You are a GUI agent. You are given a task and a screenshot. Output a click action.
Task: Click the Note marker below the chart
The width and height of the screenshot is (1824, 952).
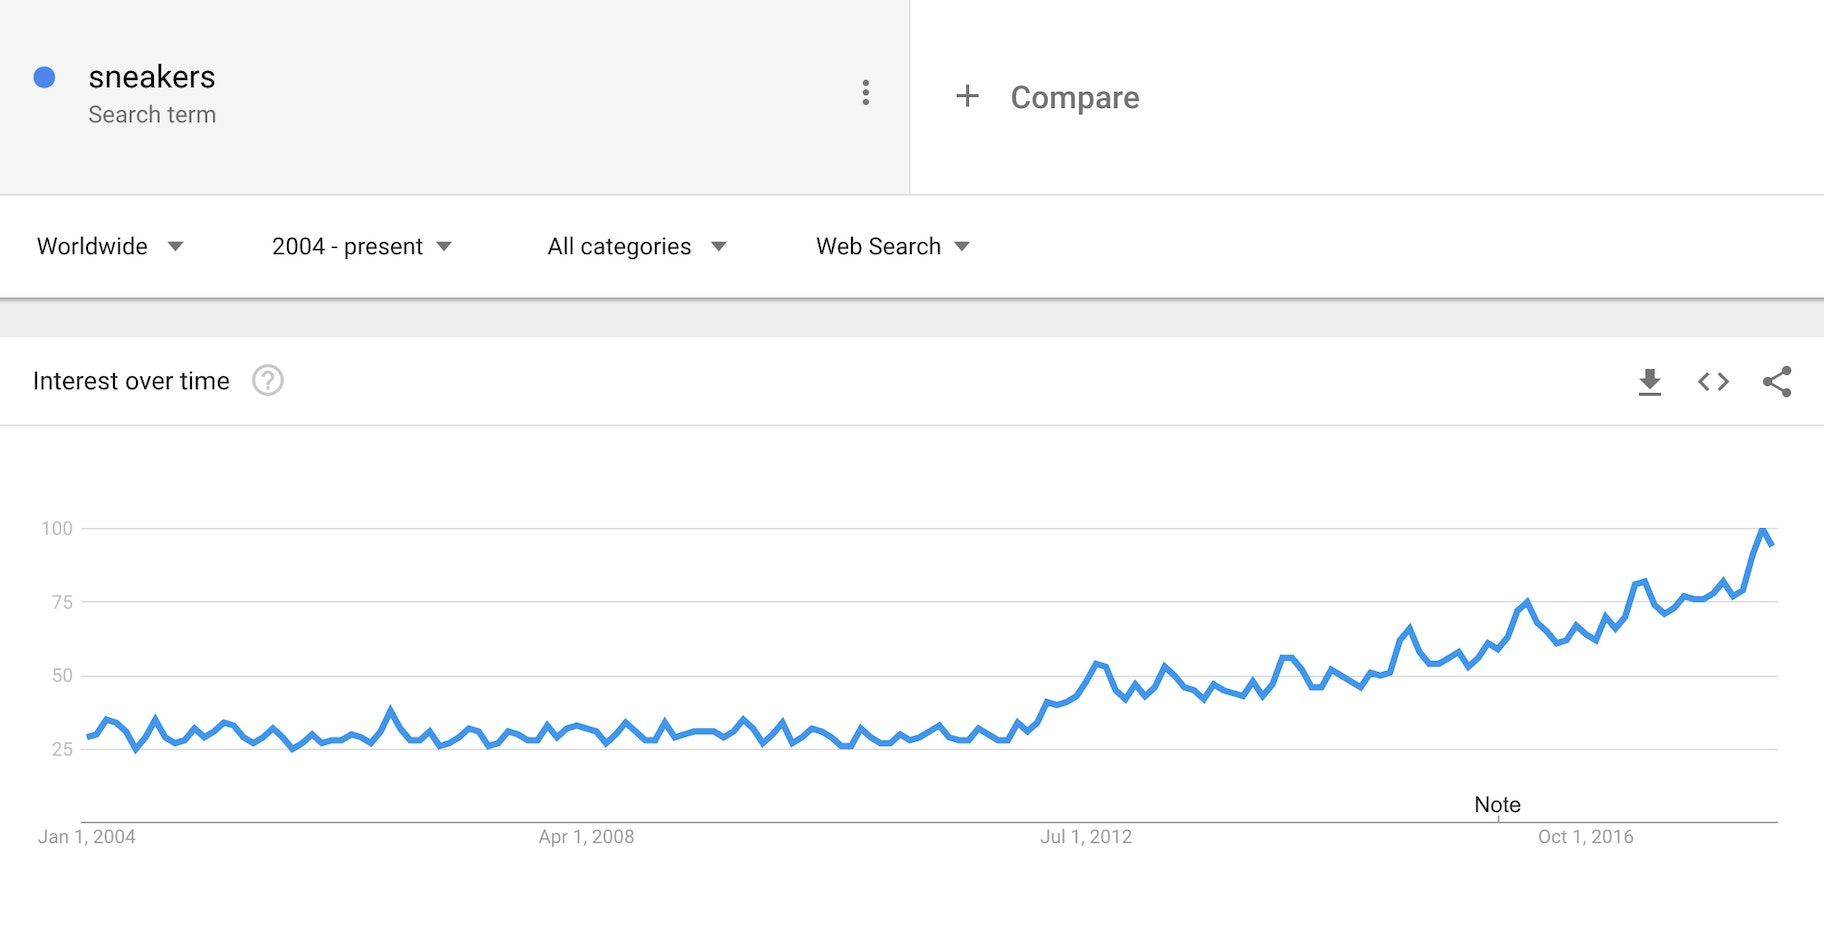pos(1497,804)
